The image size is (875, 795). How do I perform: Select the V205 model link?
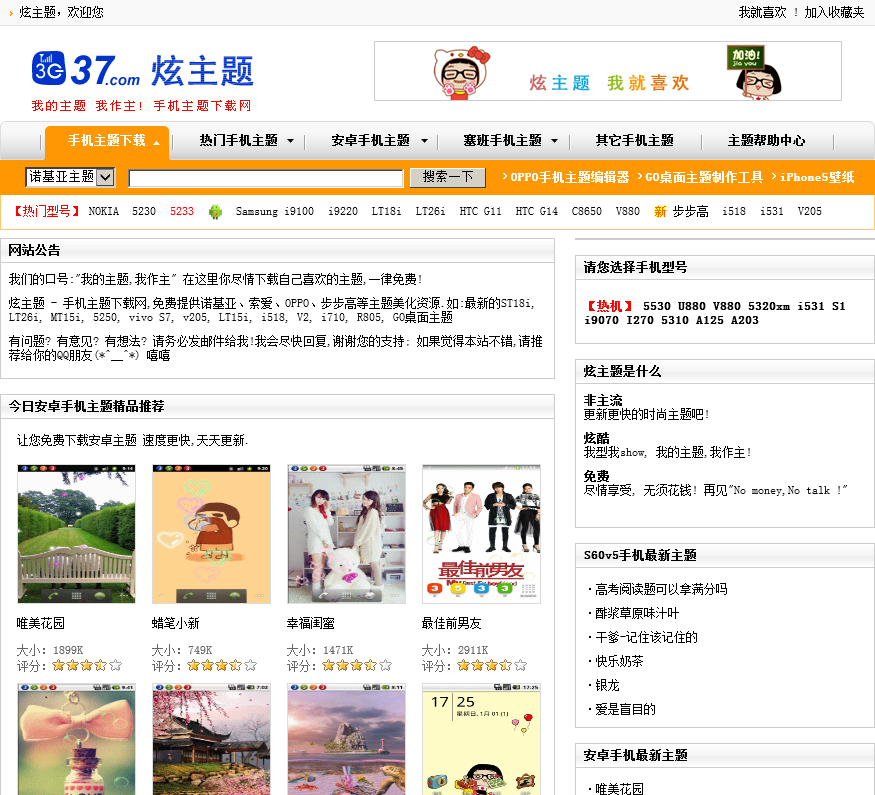(809, 211)
